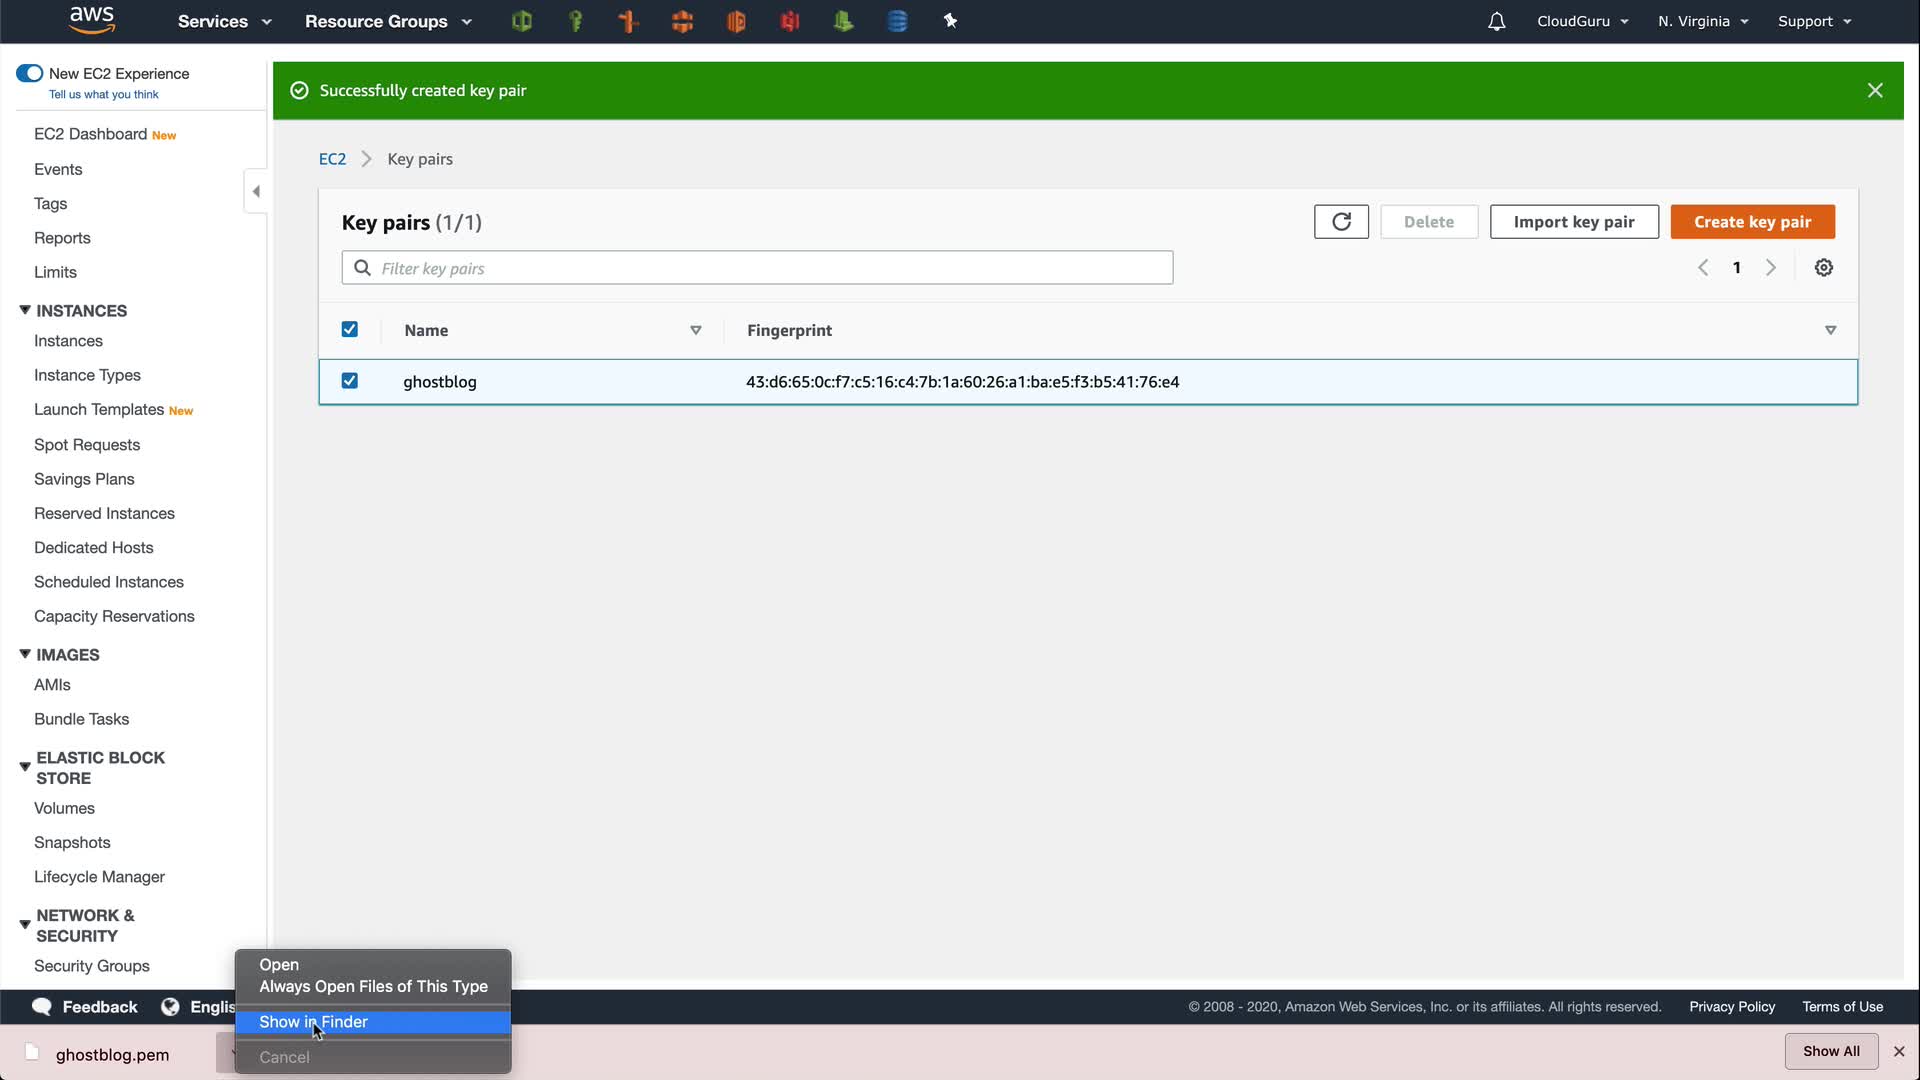Open the Security Groups sidebar link
Screen dimensions: 1920x1080
pos(92,966)
